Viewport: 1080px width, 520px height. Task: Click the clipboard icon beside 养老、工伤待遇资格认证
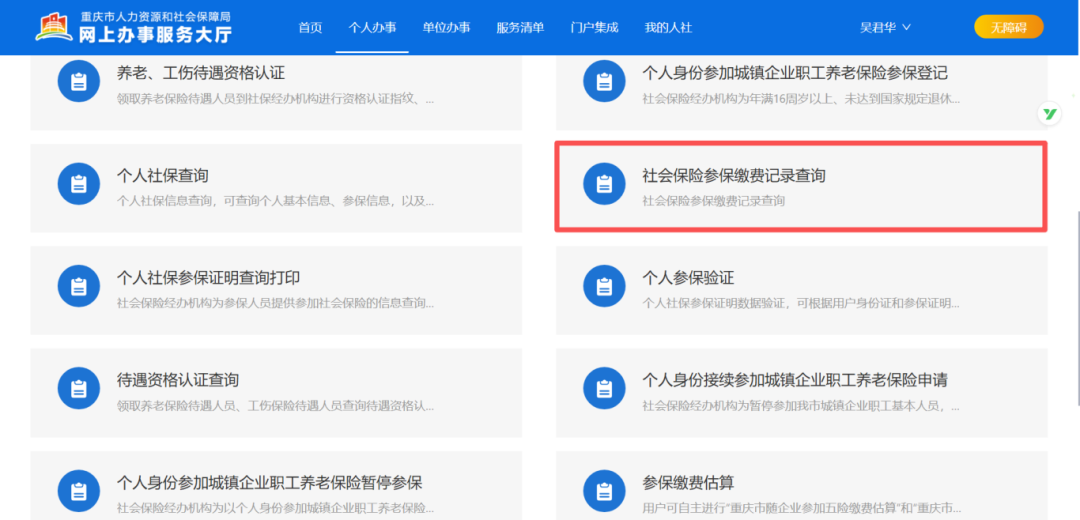[x=79, y=82]
